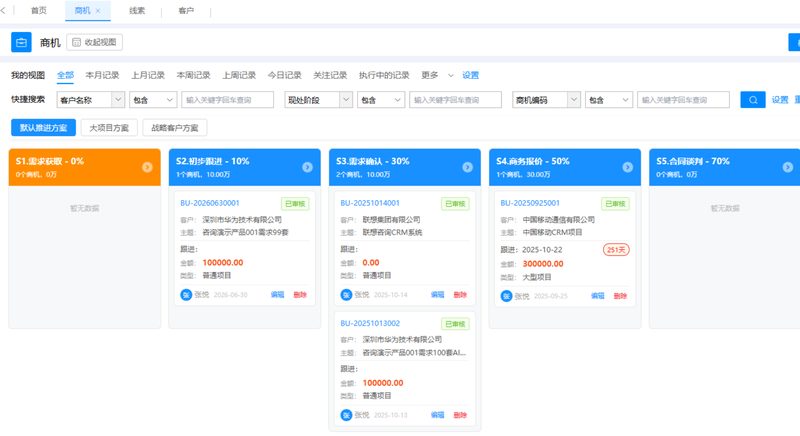Click owner avatar on card BU-20260630001
The width and height of the screenshot is (800, 436).
pyautogui.click(x=186, y=295)
